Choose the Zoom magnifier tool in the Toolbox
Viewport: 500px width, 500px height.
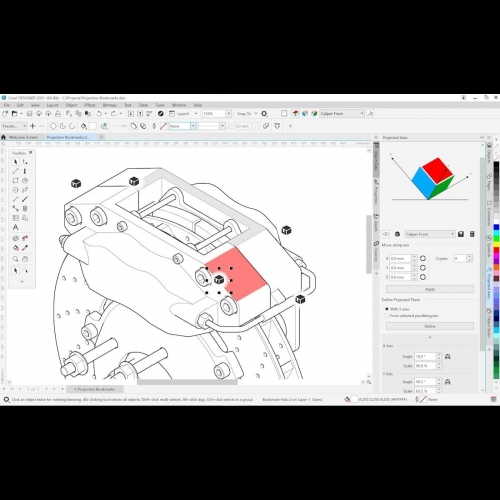click(15, 259)
